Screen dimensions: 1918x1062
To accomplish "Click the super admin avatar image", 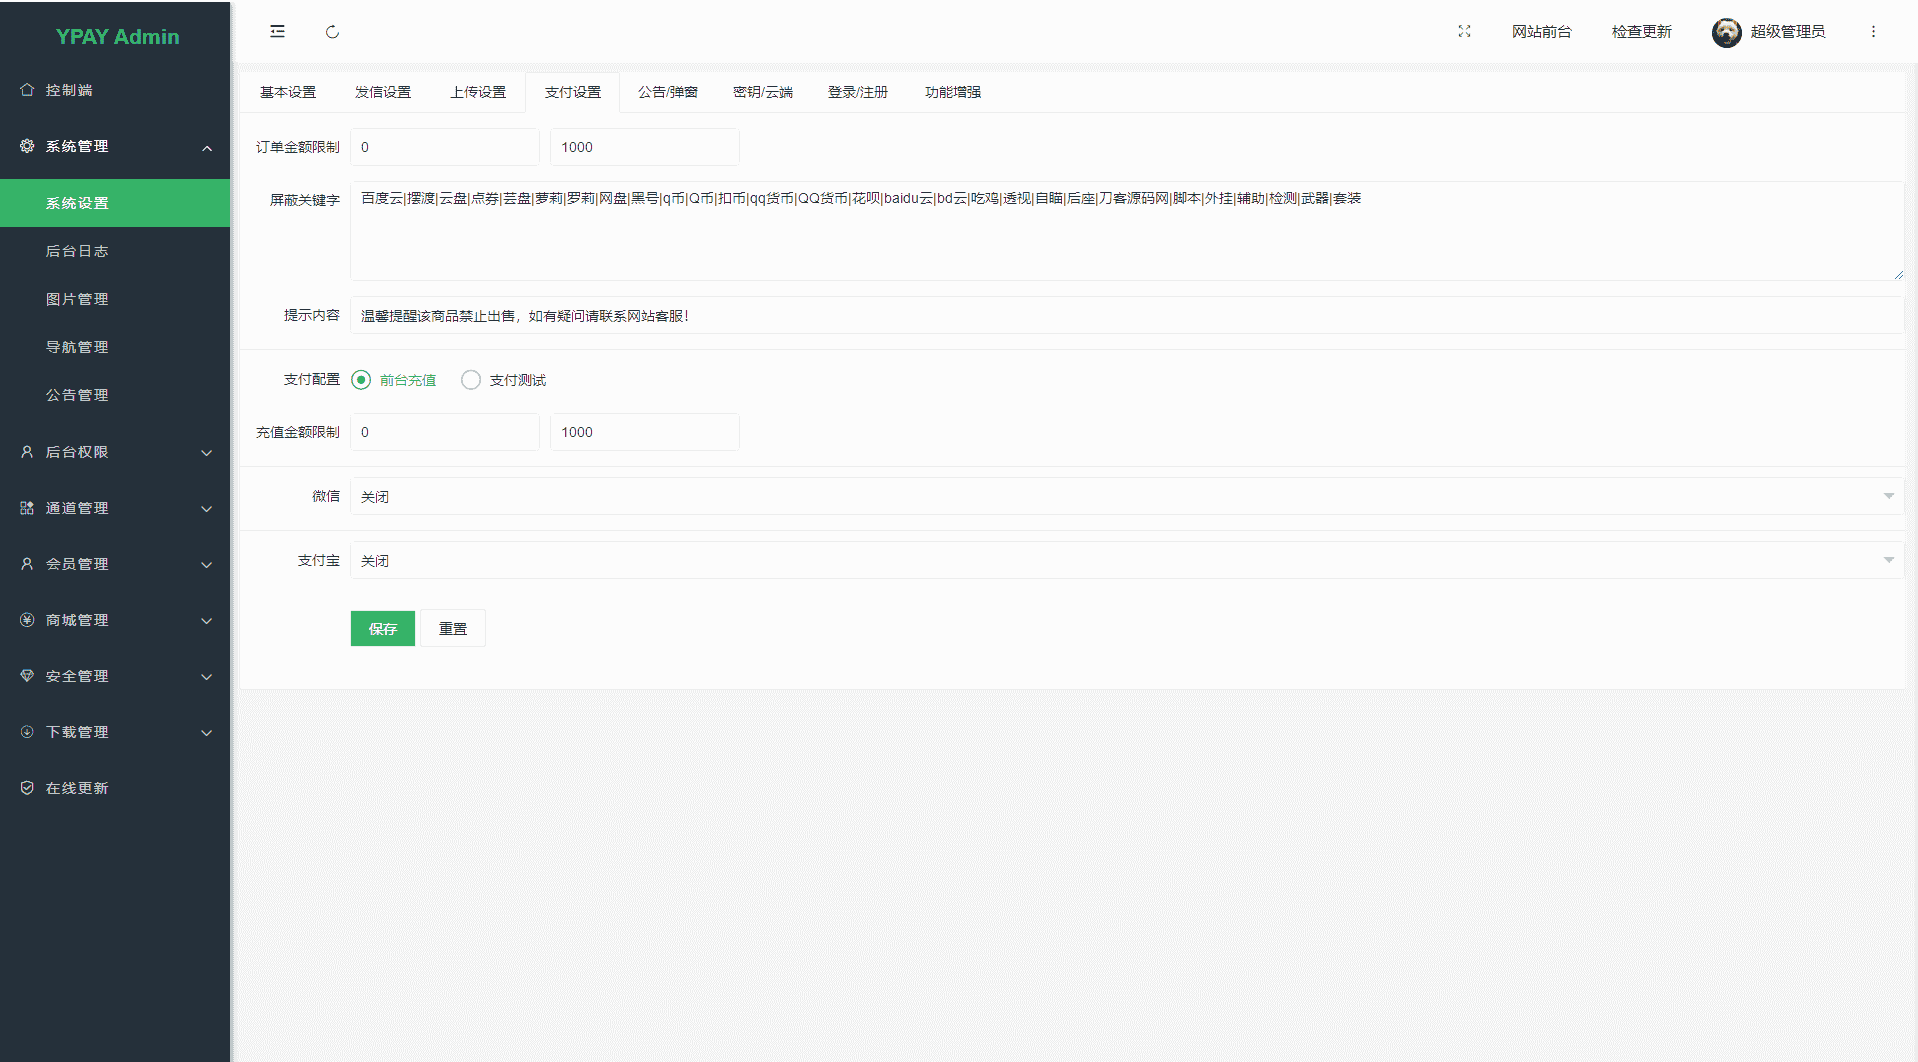I will [1726, 32].
